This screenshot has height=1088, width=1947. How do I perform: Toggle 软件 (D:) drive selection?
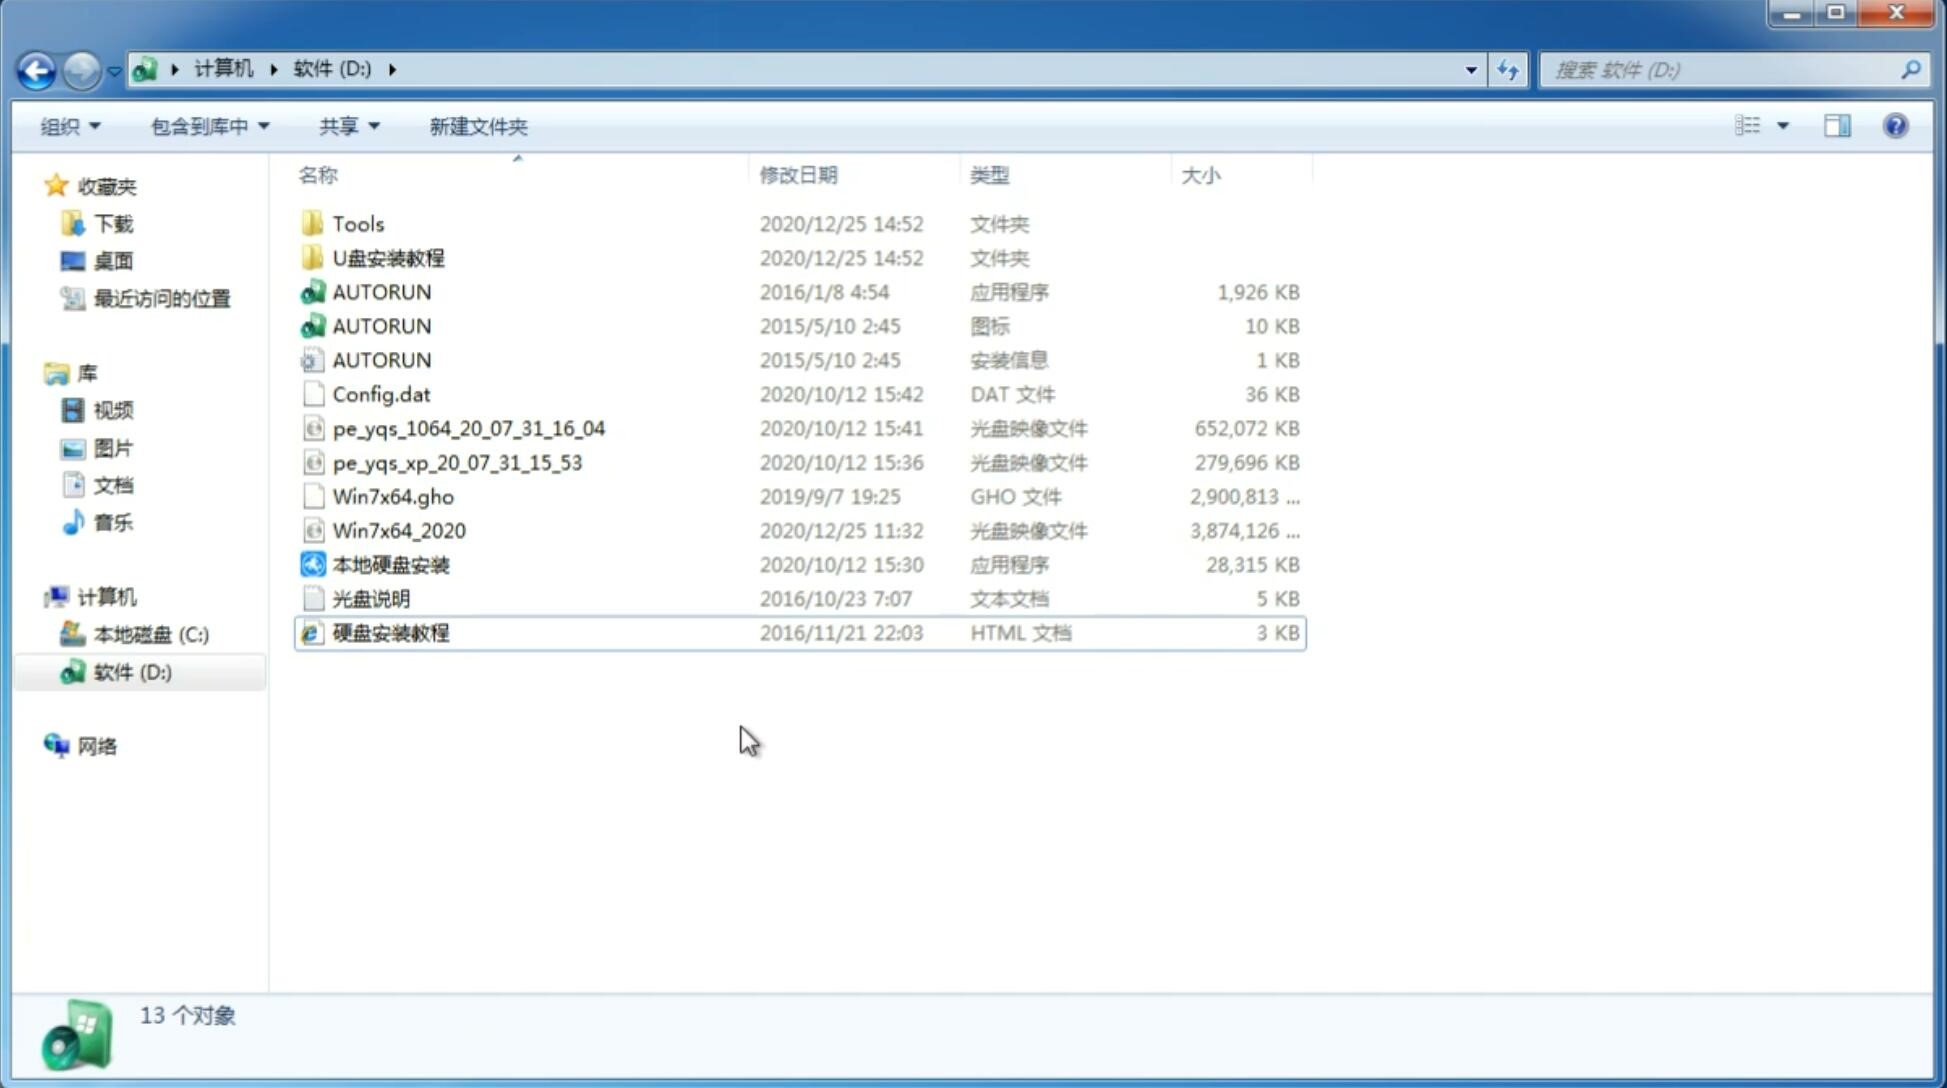click(131, 671)
